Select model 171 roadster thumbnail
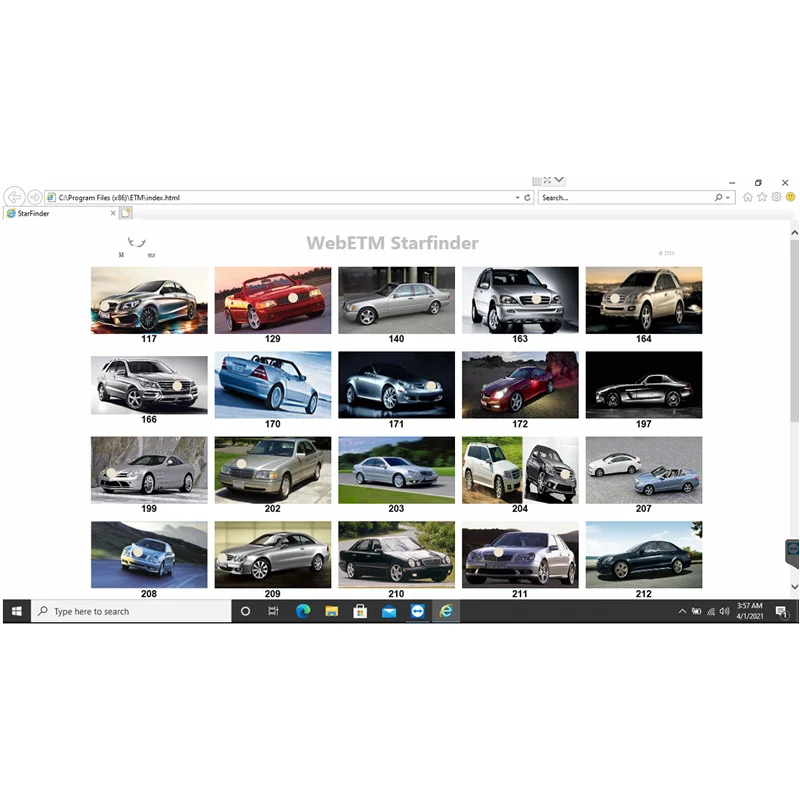800x800 pixels. click(x=396, y=385)
